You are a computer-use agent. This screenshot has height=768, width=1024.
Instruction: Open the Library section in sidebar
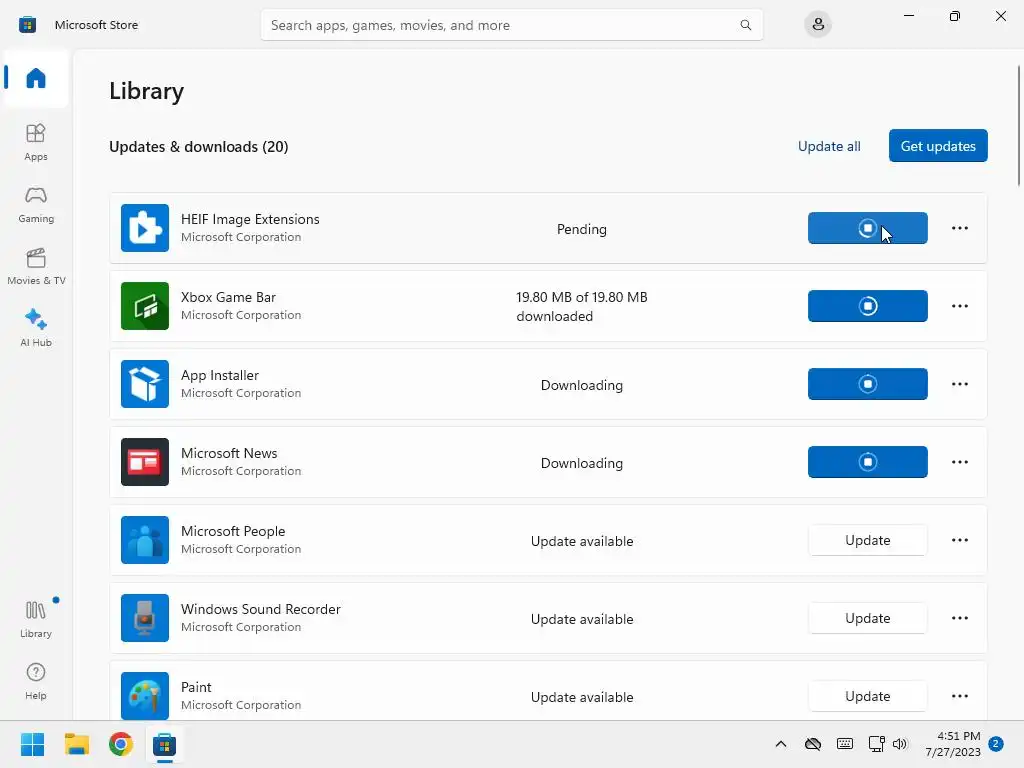pos(36,619)
